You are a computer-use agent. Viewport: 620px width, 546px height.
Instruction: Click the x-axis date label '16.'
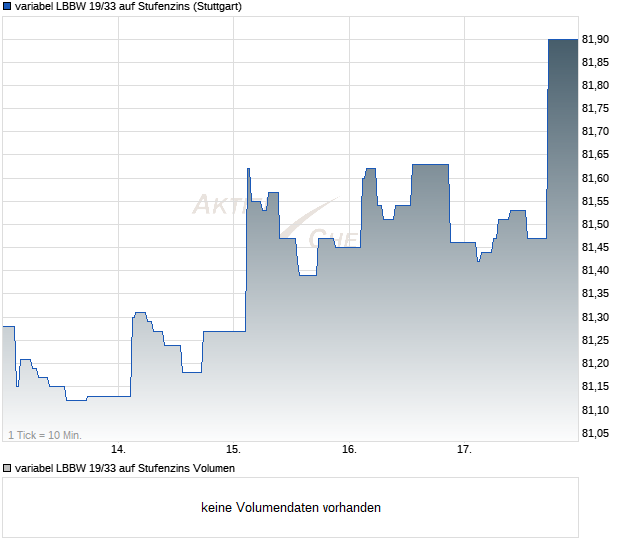point(349,449)
